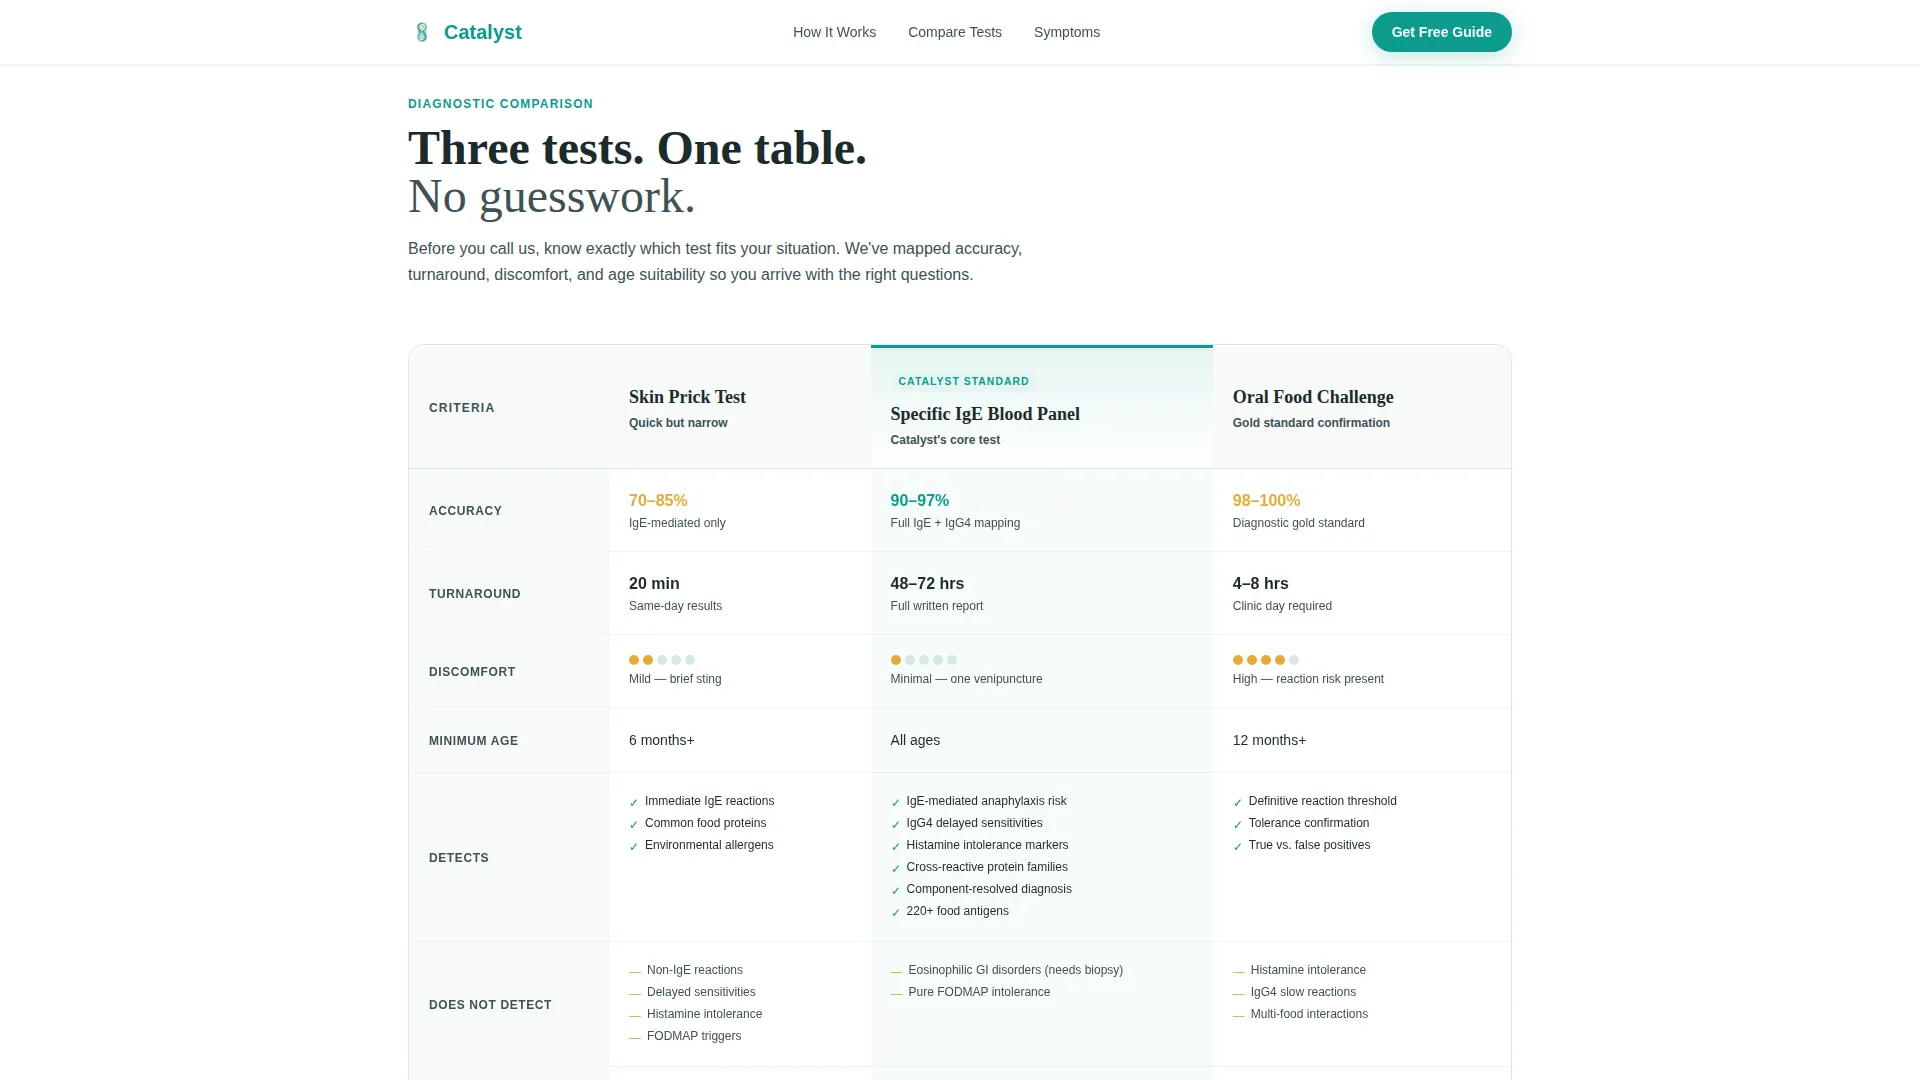Go to How It Works

[834, 32]
